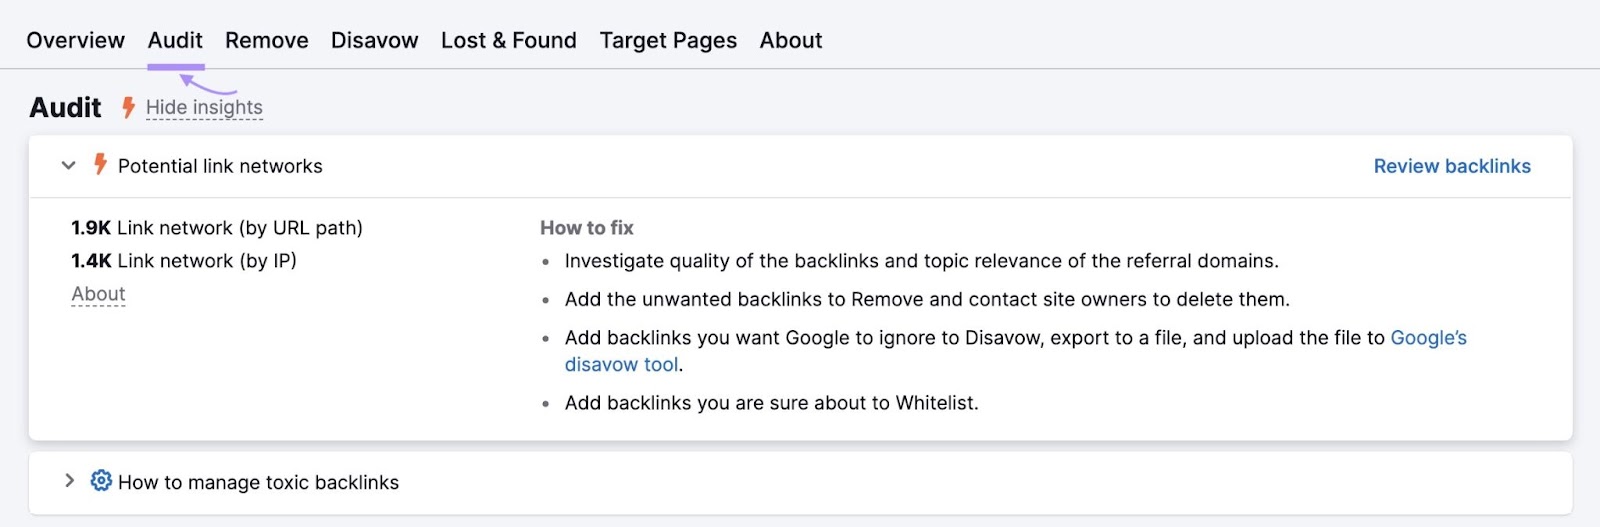Select the Audit tab
The image size is (1600, 527).
pyautogui.click(x=175, y=40)
